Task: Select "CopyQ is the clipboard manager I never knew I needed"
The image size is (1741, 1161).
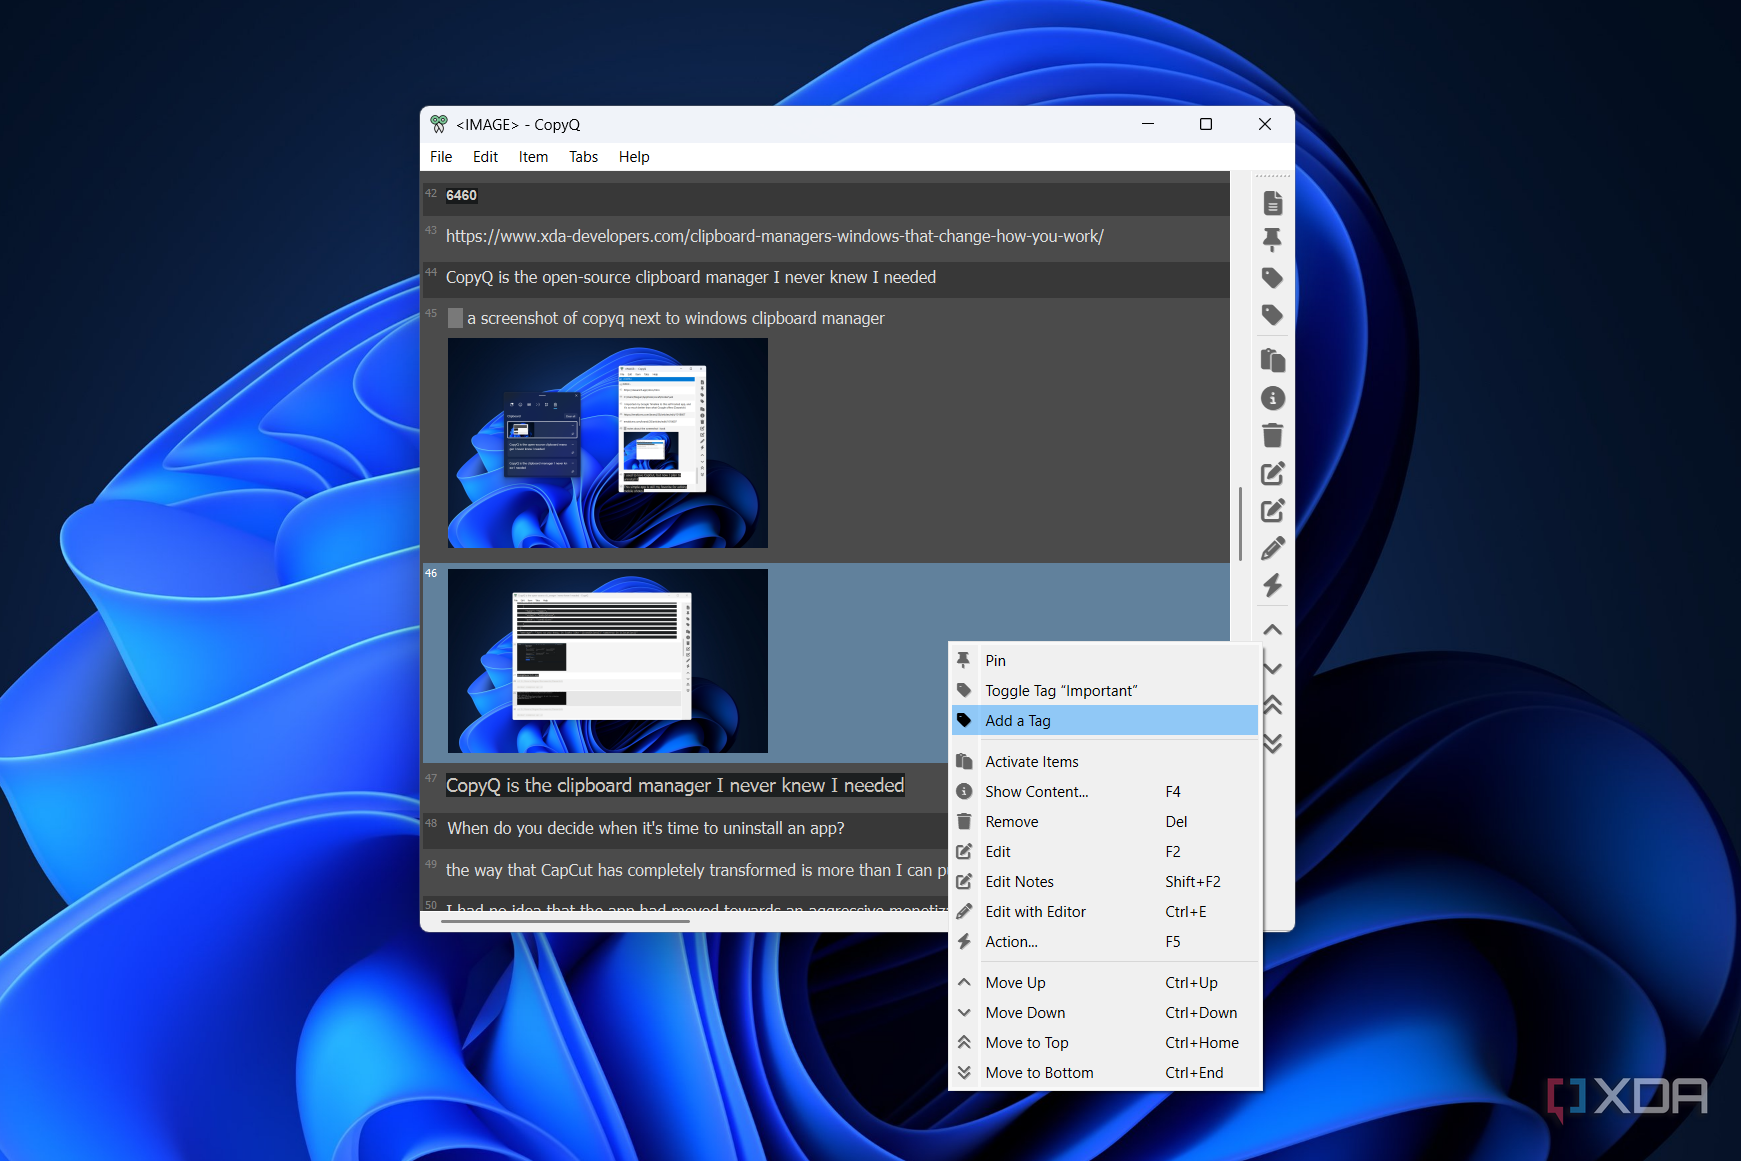Action: tap(675, 786)
